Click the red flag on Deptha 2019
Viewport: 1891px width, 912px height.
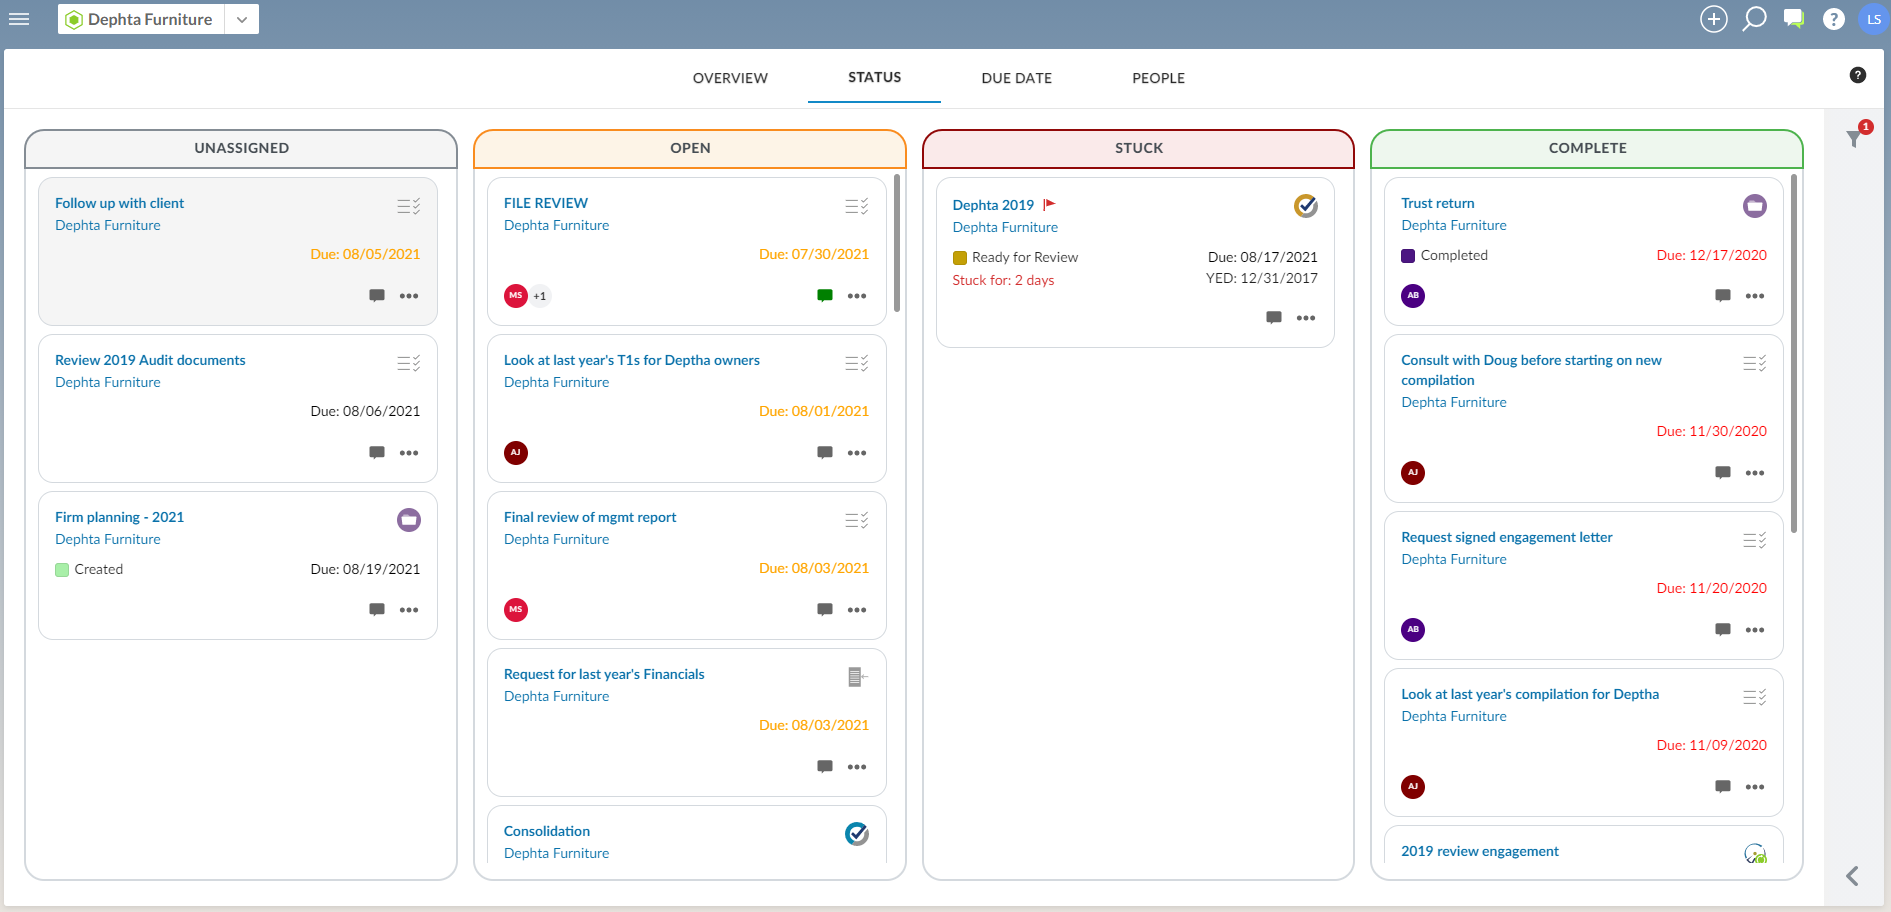click(1049, 205)
